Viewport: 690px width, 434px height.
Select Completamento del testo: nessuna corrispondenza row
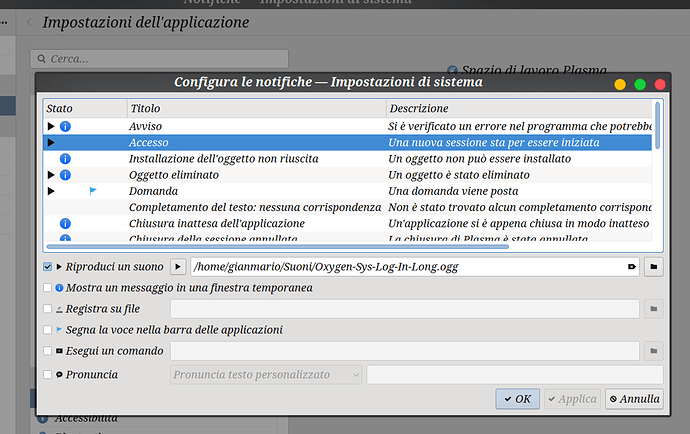tap(348, 207)
